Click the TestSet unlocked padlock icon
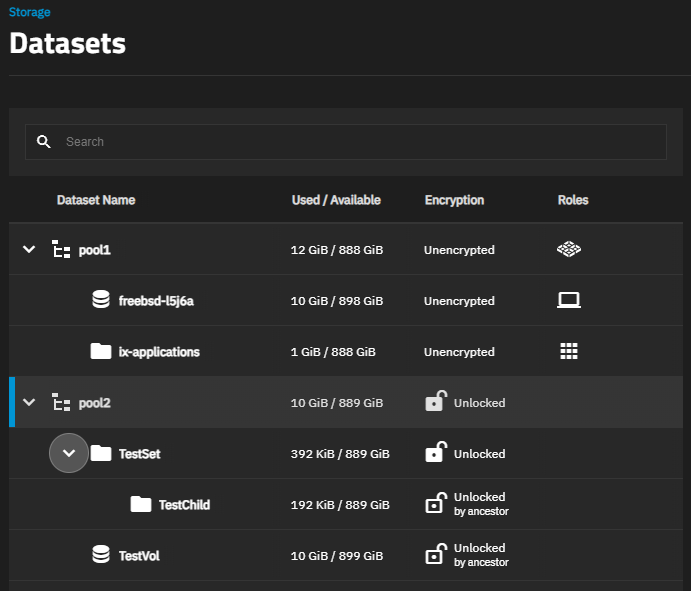691x591 pixels. 435,453
